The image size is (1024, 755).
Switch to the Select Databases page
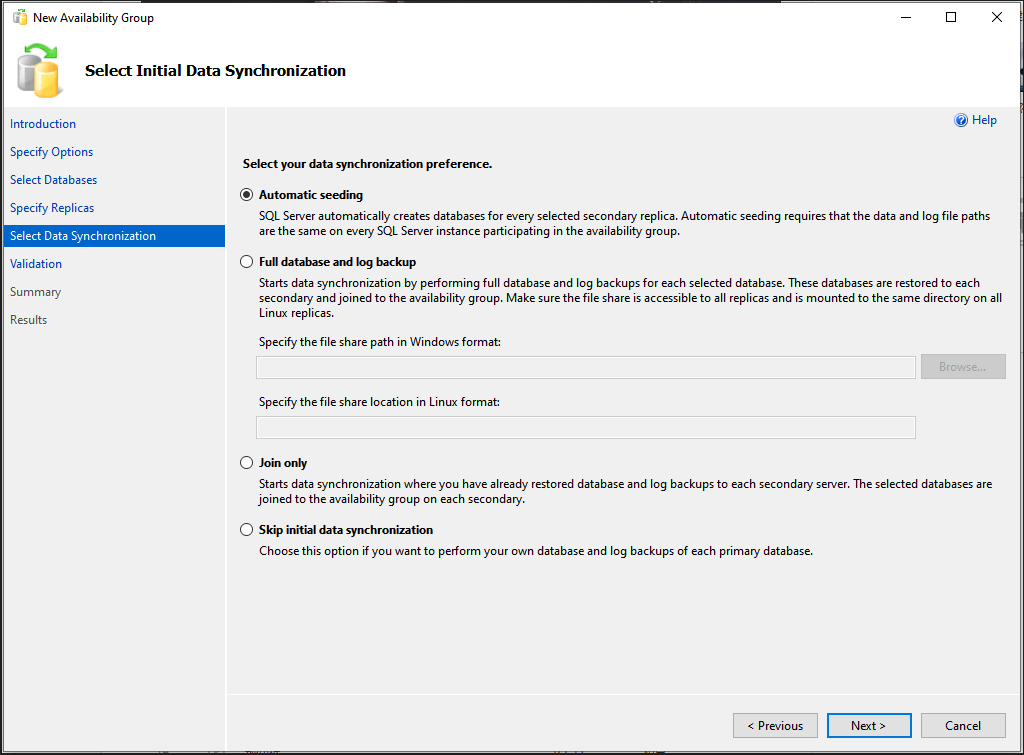(54, 180)
